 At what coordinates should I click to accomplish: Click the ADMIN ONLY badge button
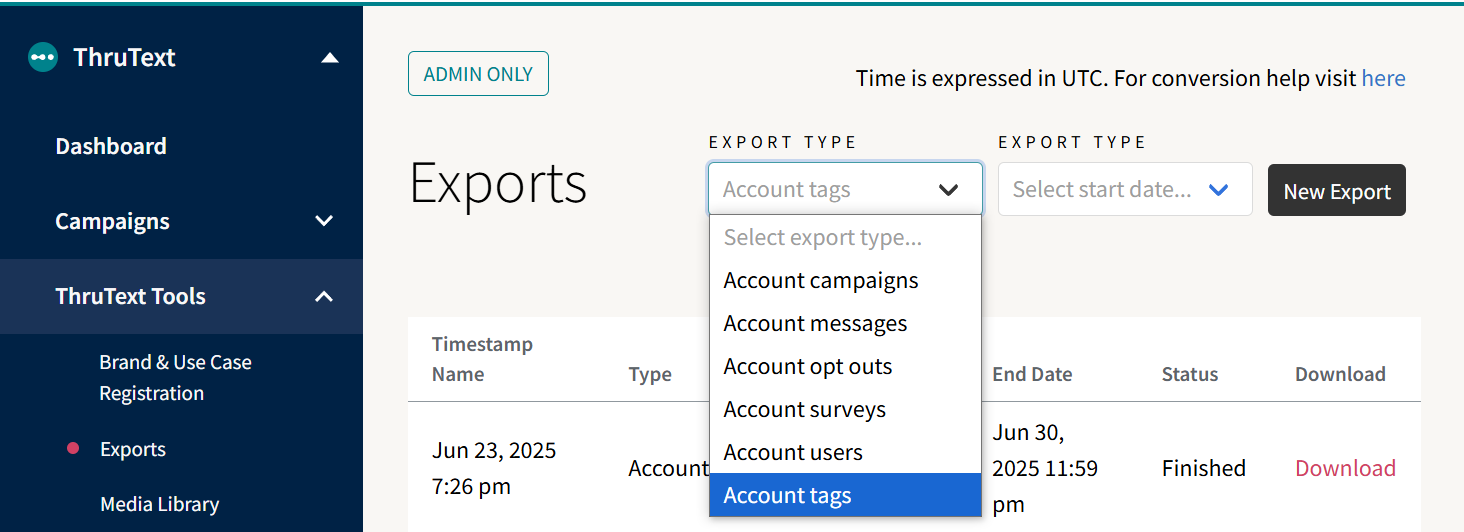tap(478, 74)
